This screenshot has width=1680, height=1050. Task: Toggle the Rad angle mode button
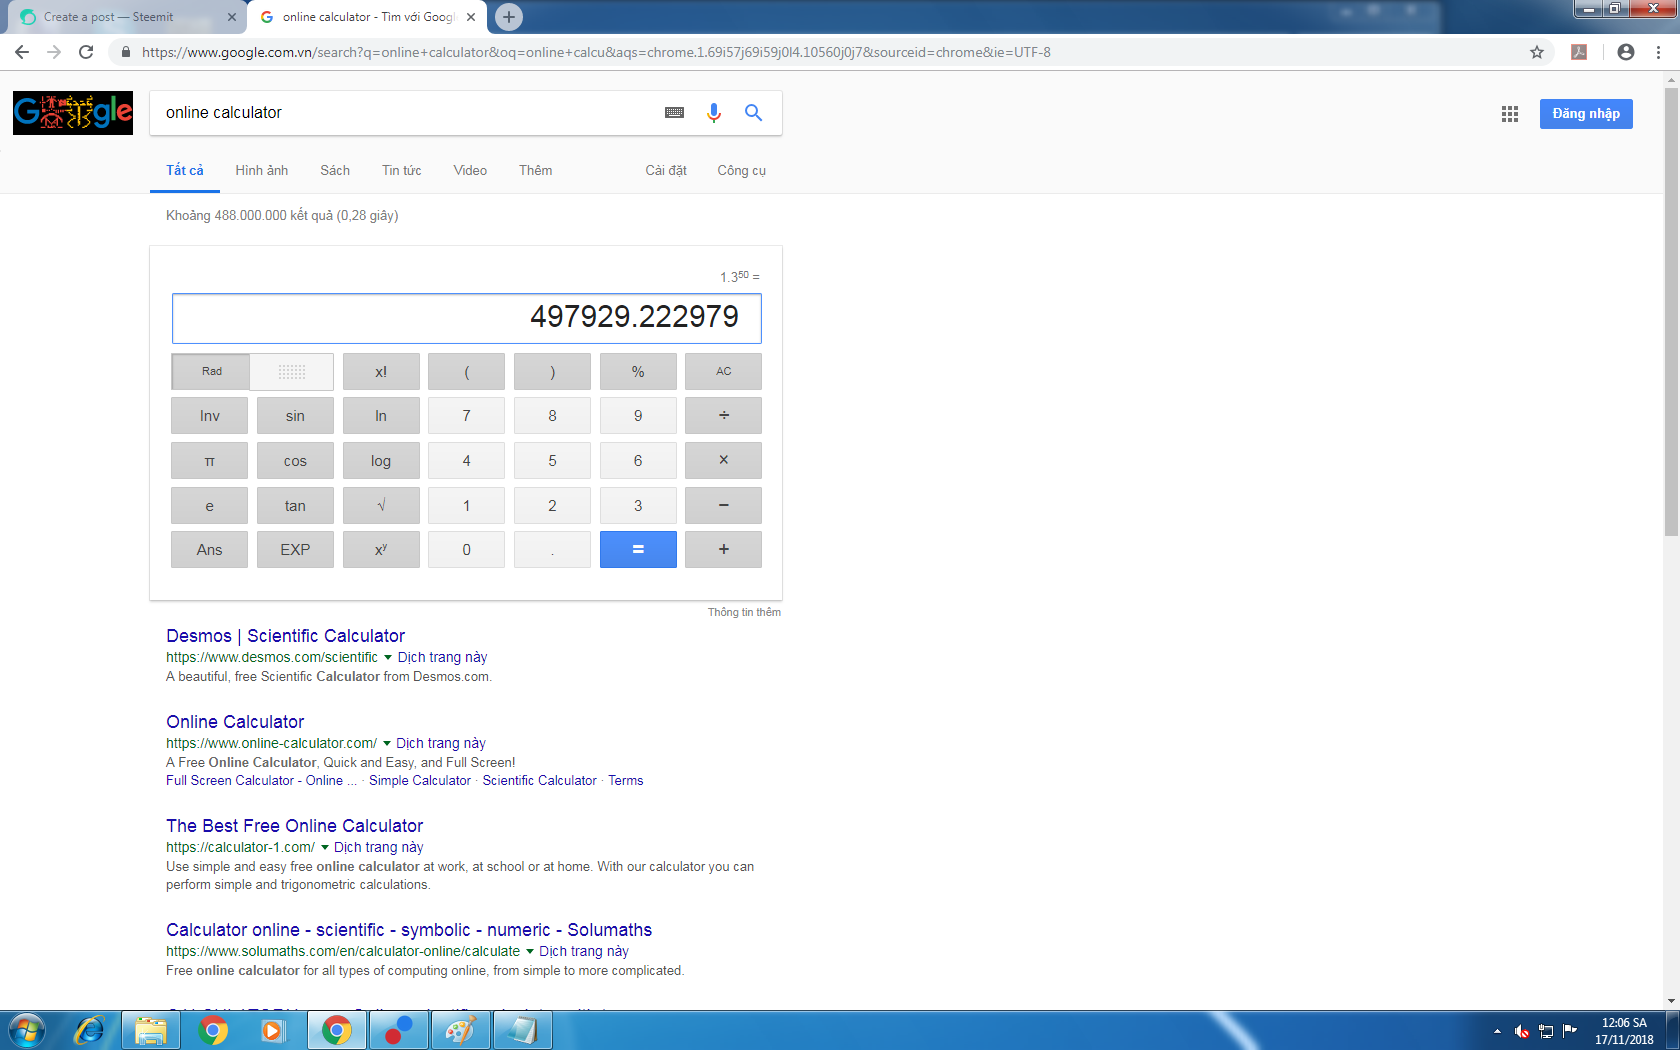211,372
